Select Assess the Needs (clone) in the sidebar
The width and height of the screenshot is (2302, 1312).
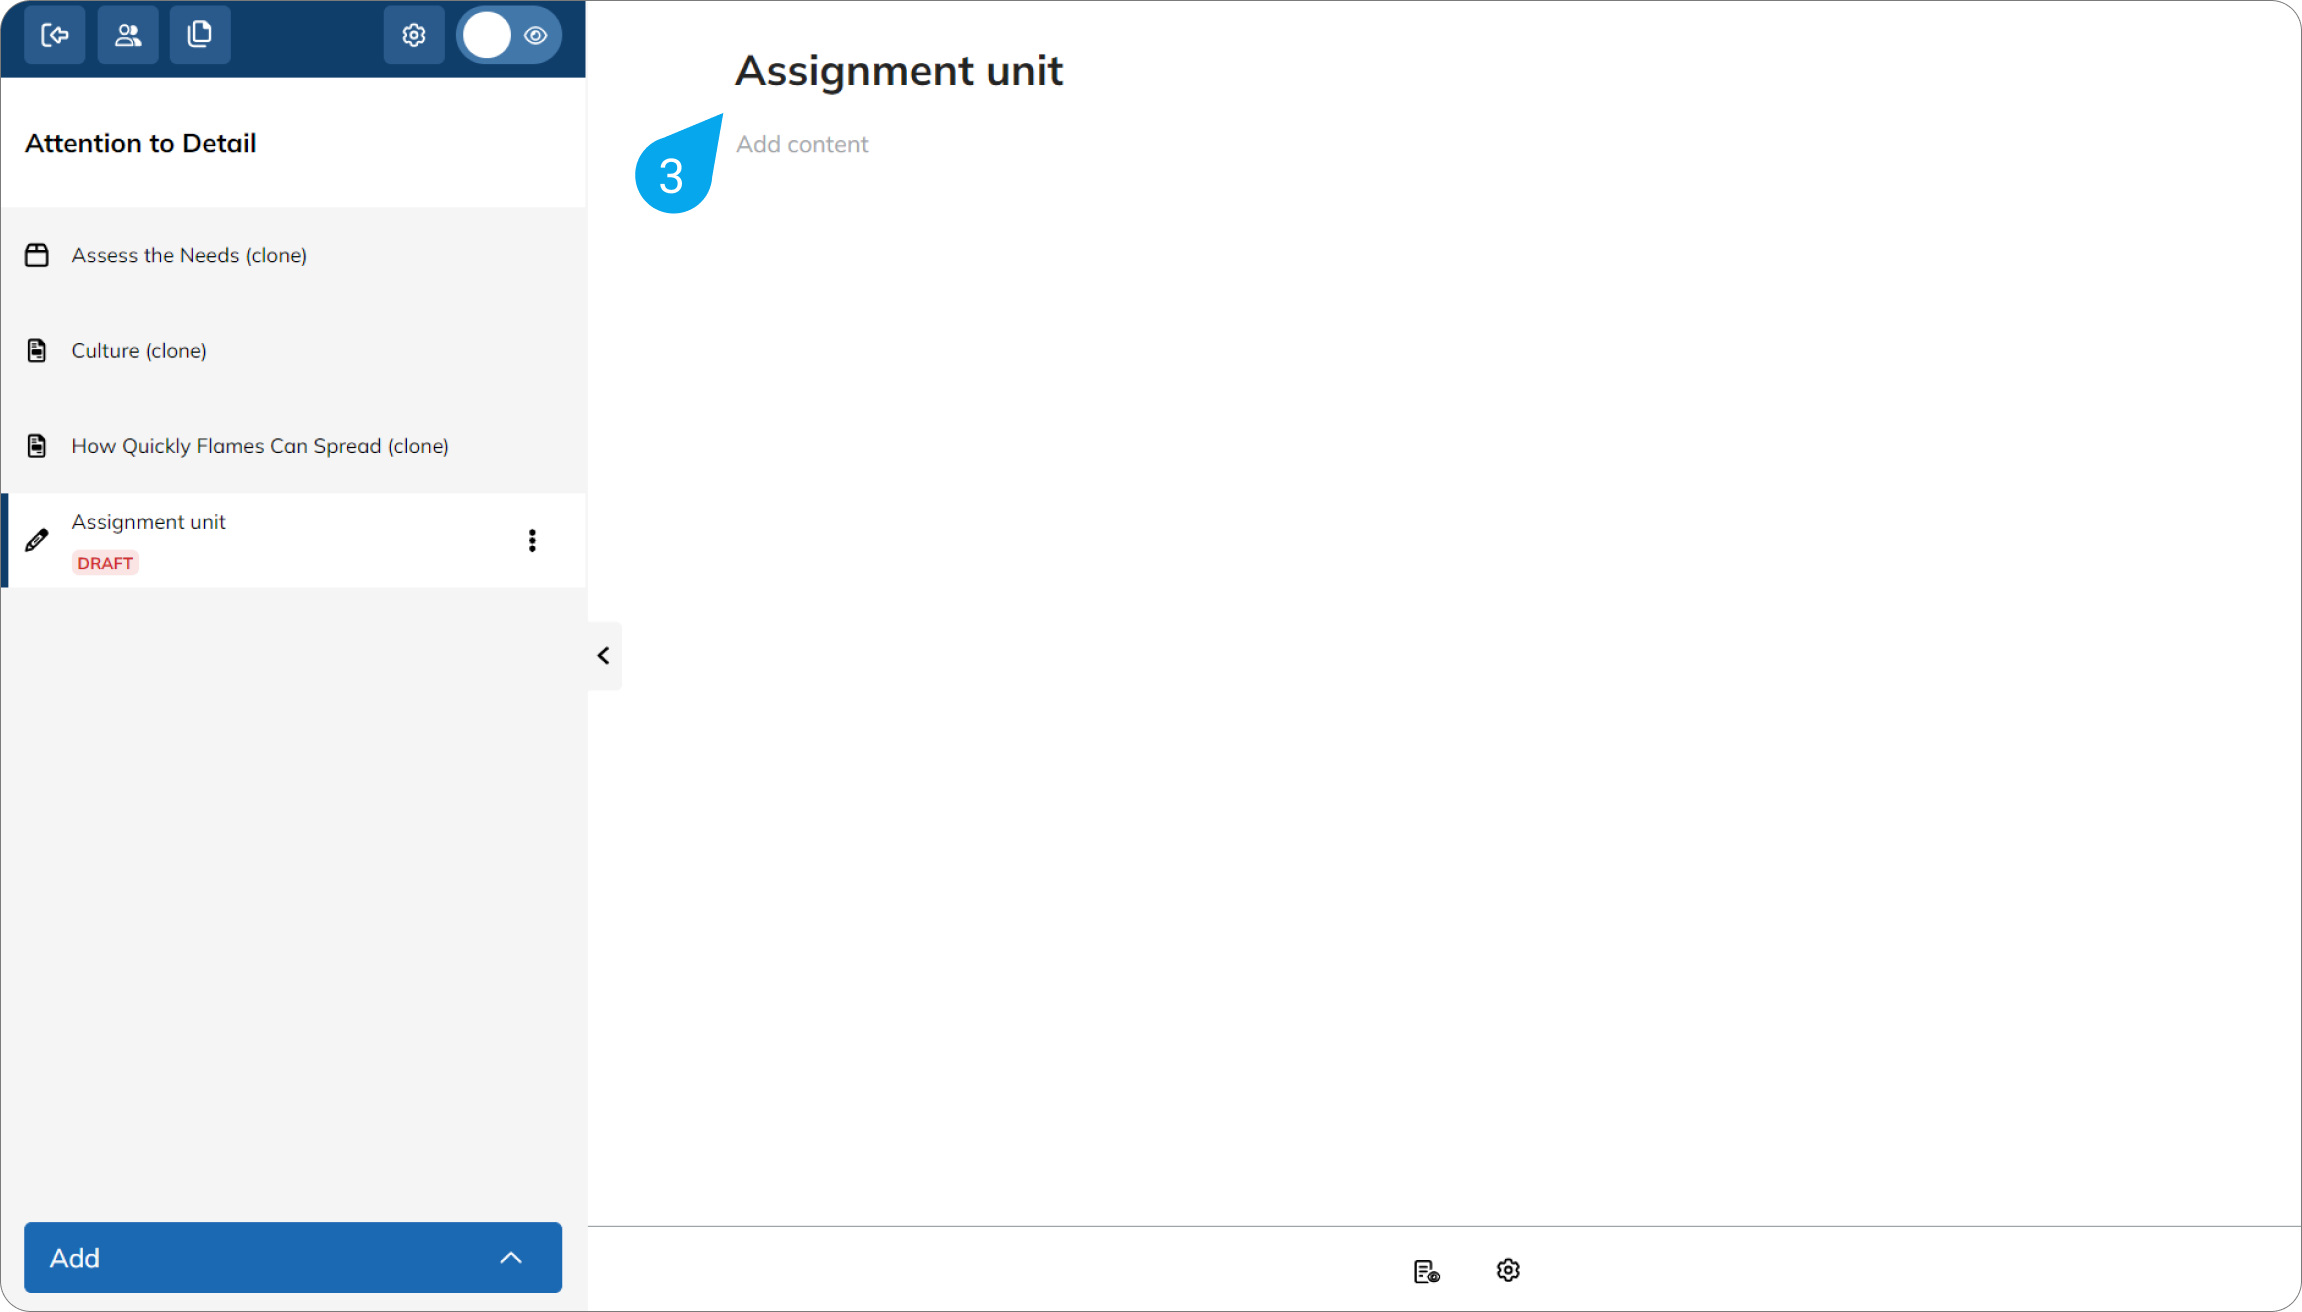[x=189, y=254]
